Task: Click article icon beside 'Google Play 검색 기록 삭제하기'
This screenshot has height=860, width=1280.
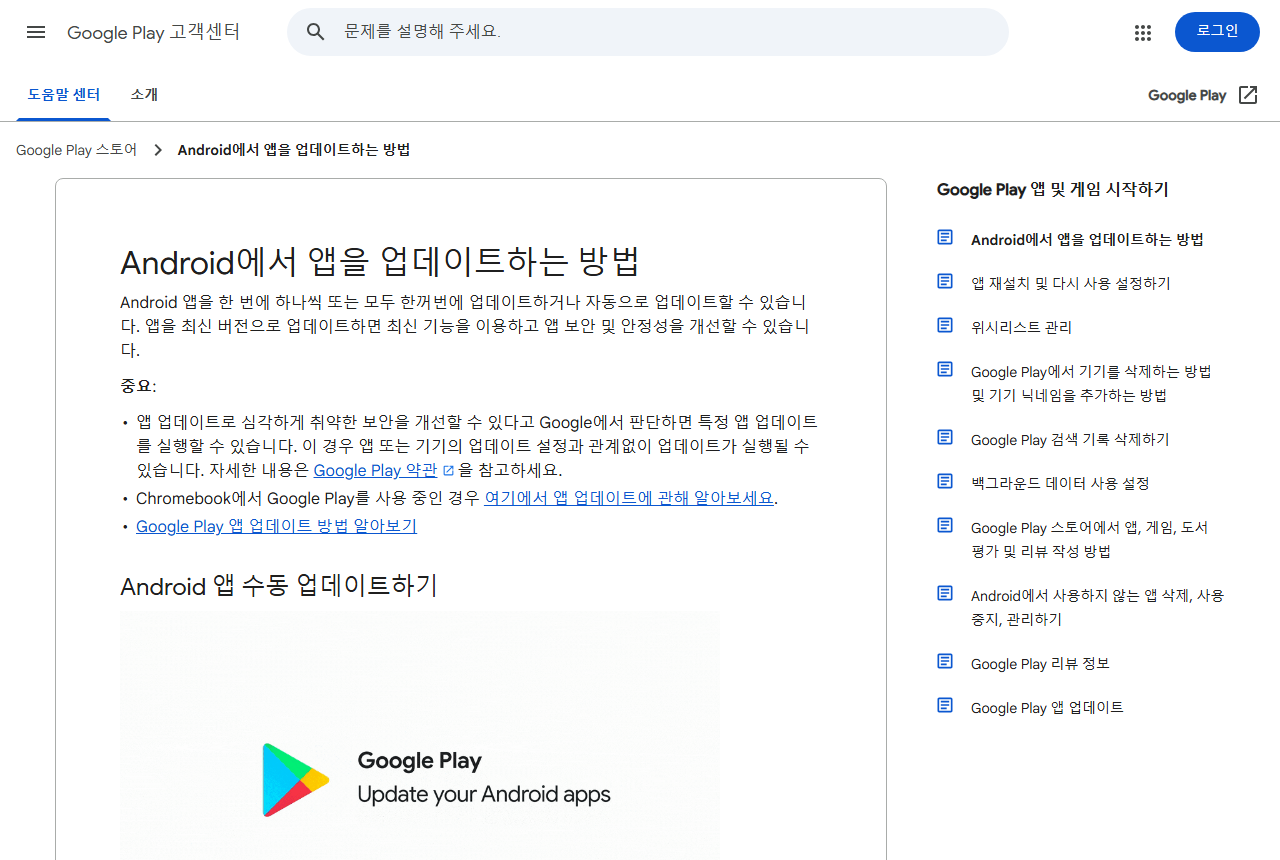Action: (x=945, y=437)
